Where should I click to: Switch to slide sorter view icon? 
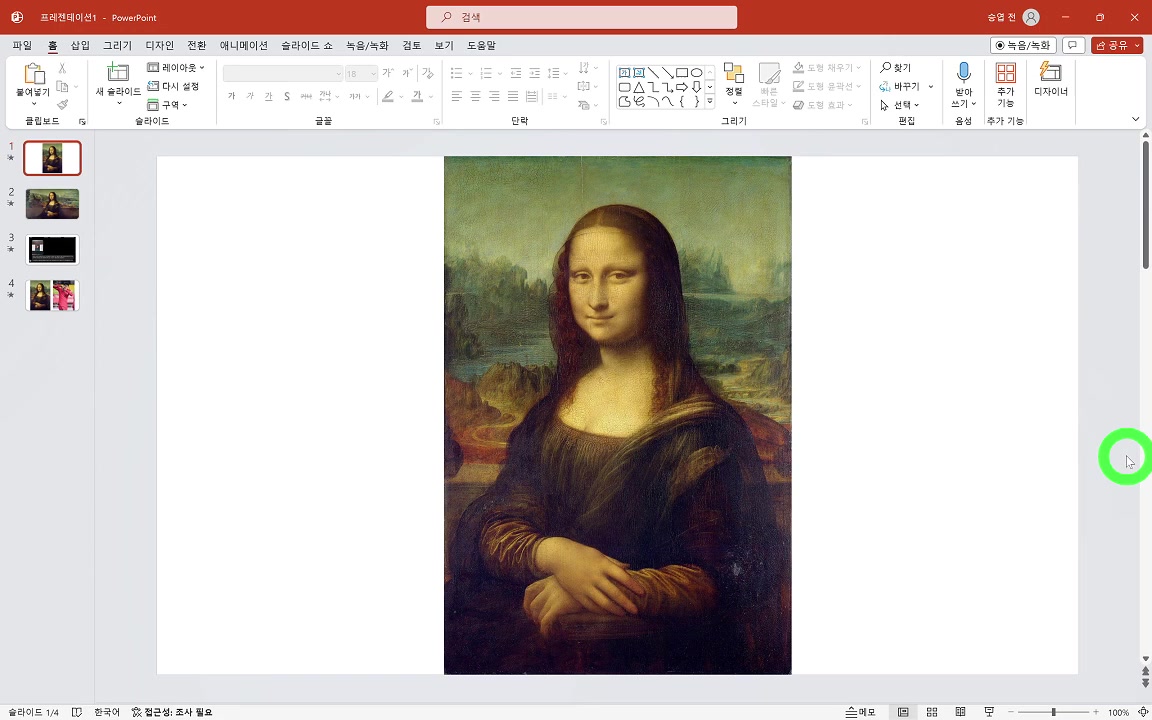tap(932, 712)
